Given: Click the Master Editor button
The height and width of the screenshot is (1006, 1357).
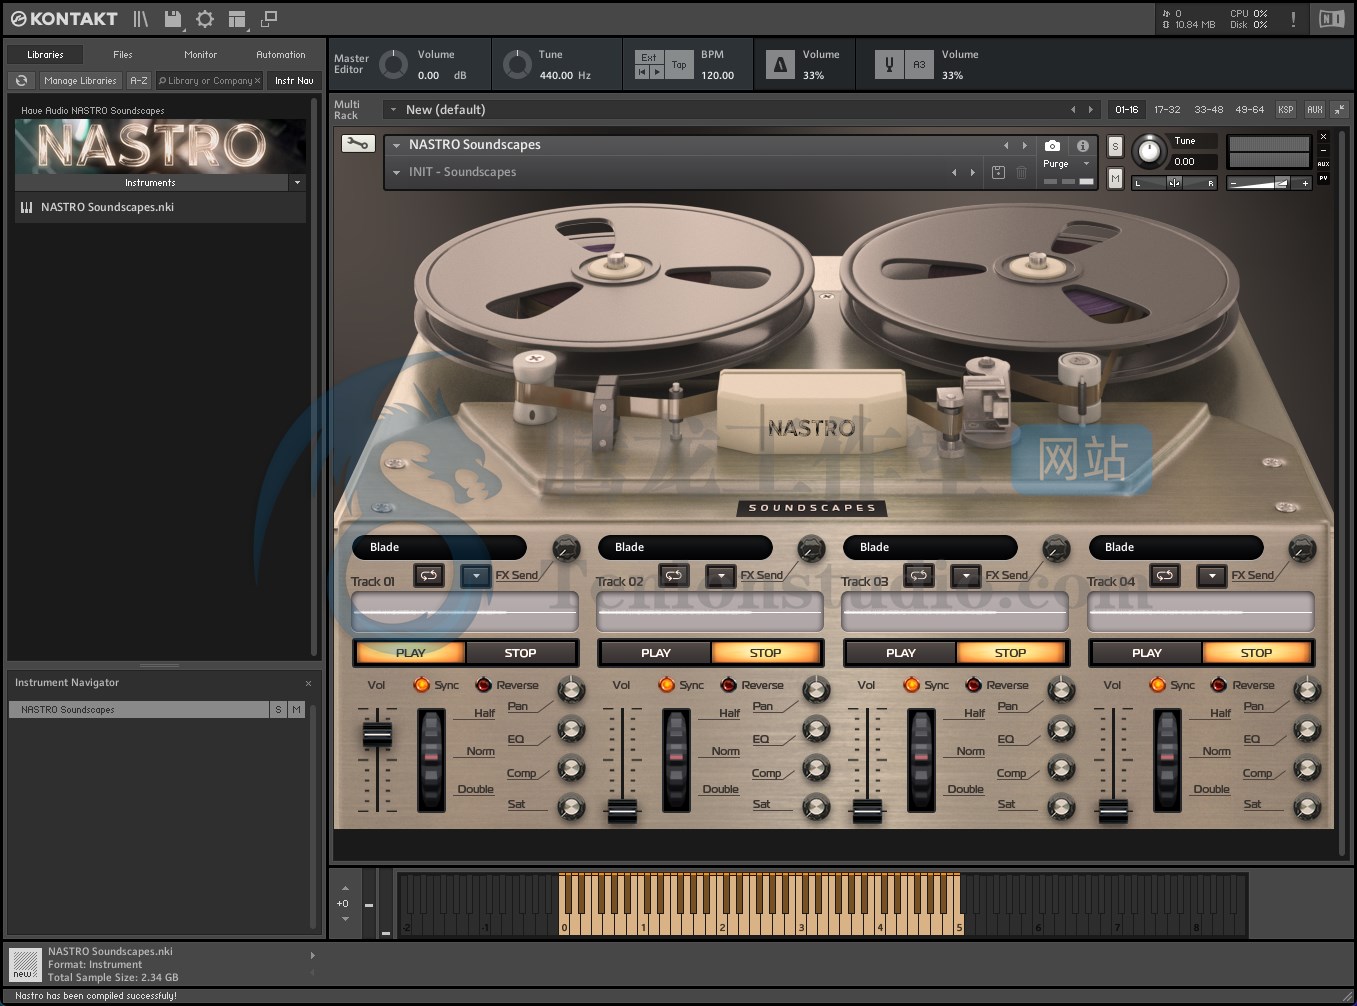Looking at the screenshot, I should (x=351, y=64).
